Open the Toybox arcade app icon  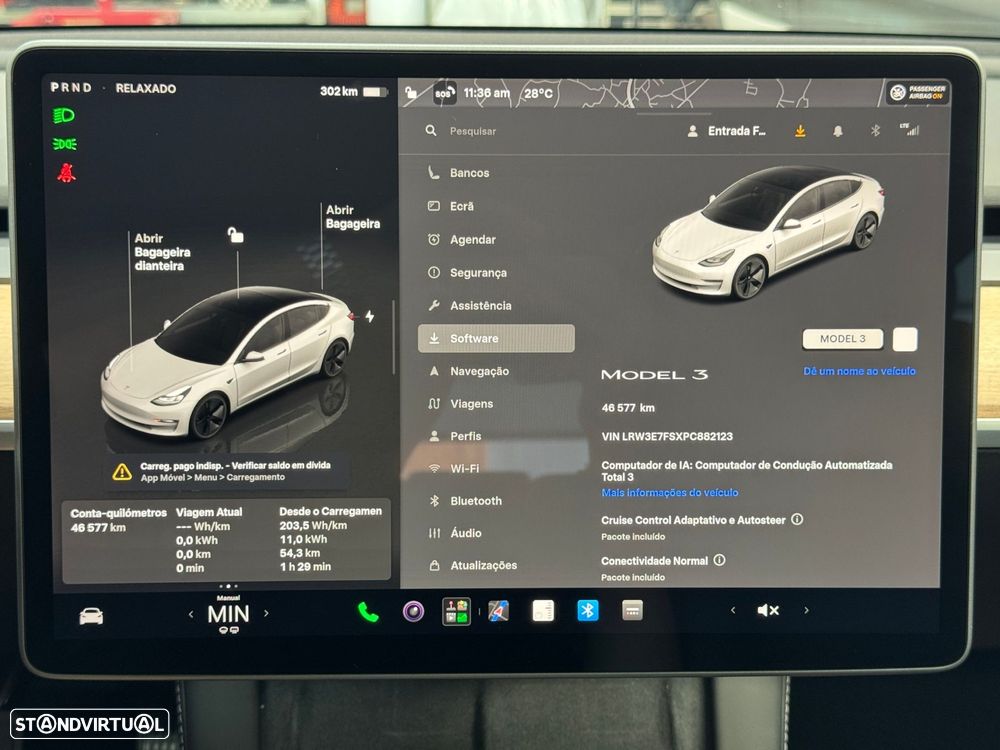tap(457, 611)
